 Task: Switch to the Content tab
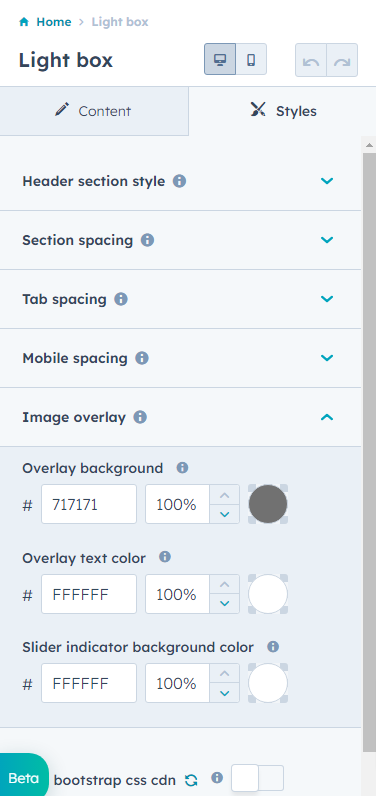94,111
